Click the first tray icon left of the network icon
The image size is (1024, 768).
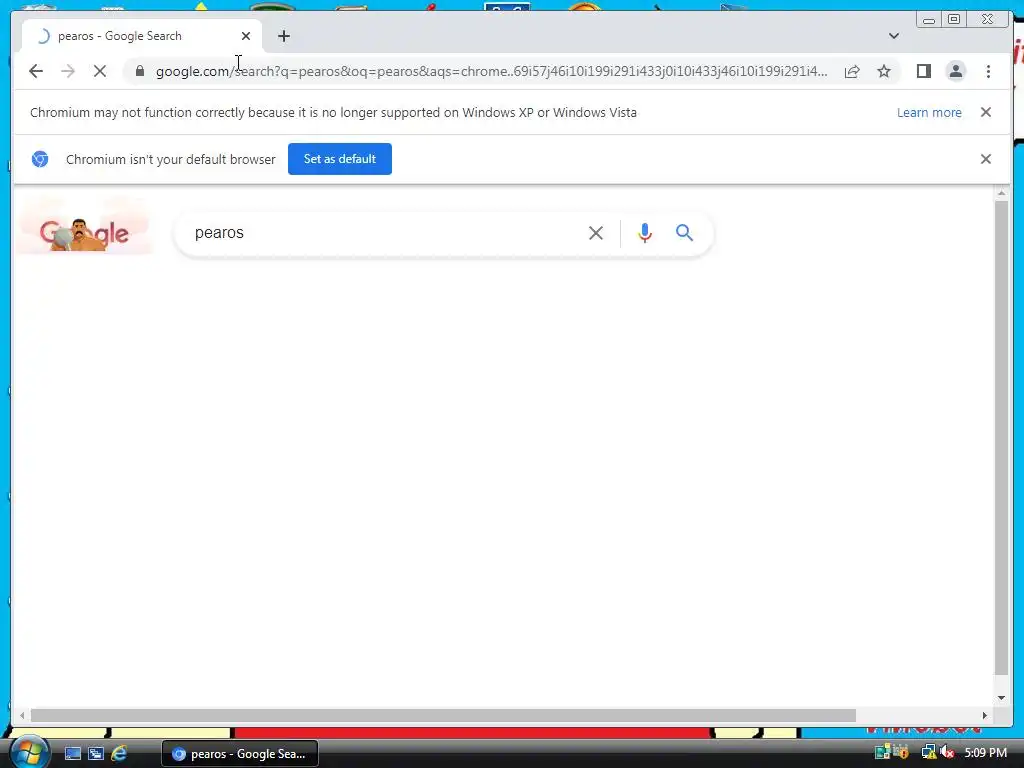901,752
